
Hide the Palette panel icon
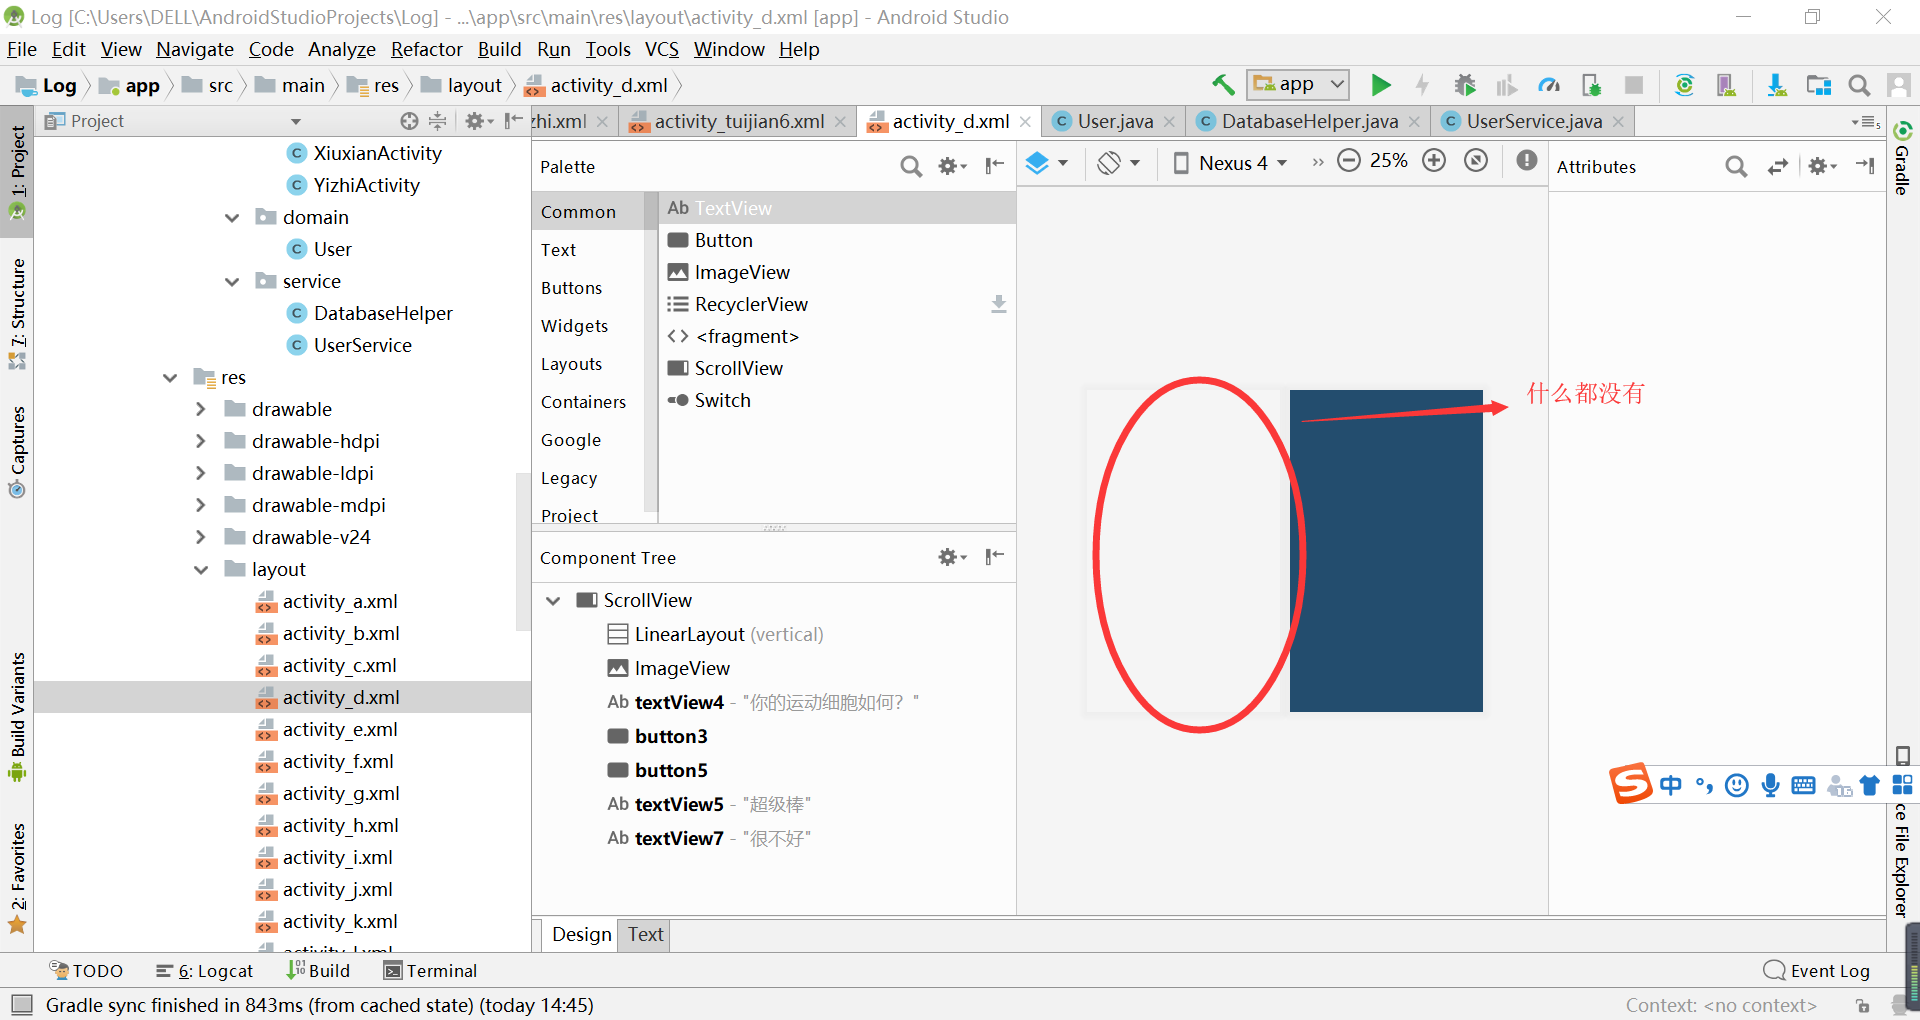(x=994, y=166)
